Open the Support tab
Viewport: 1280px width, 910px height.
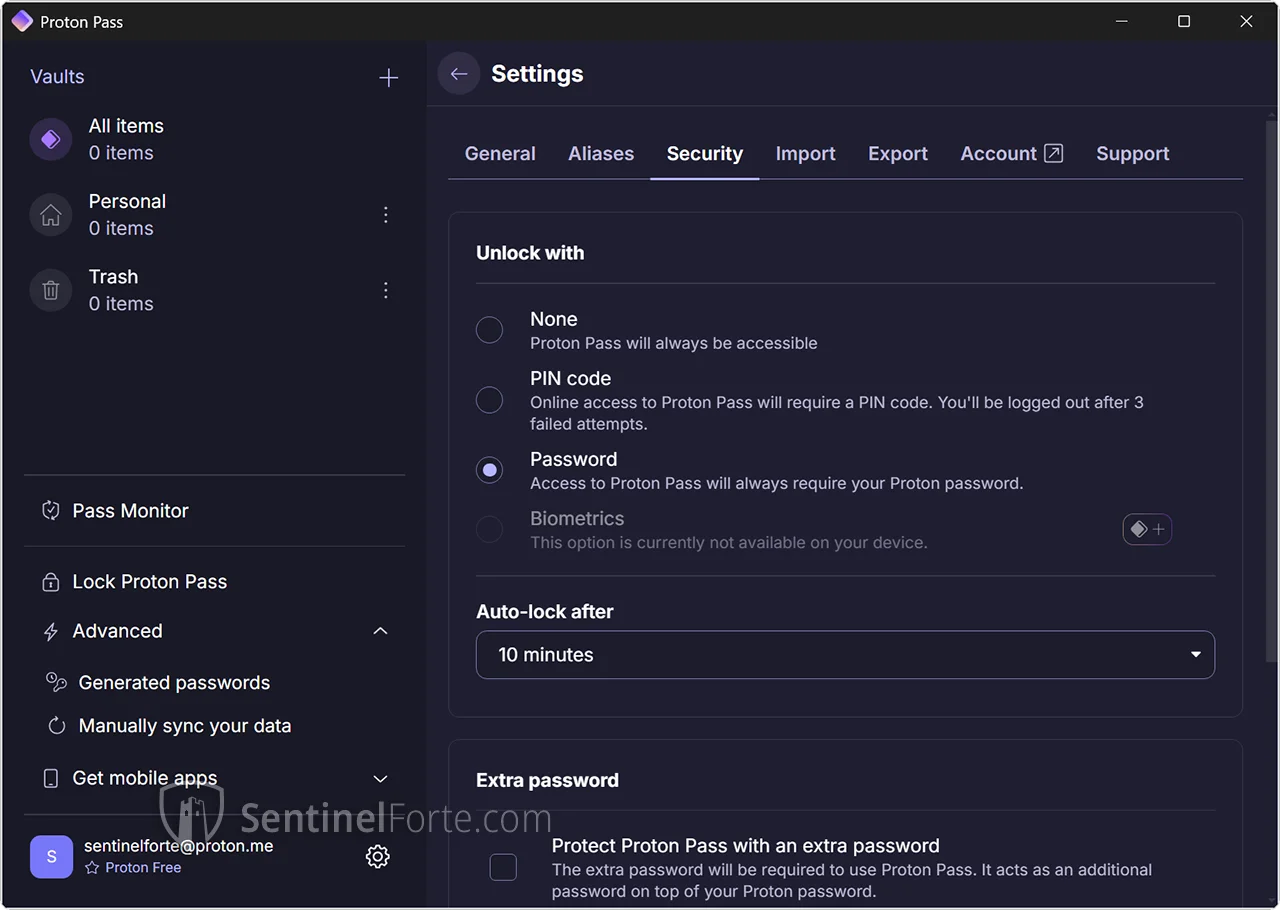pos(1132,153)
